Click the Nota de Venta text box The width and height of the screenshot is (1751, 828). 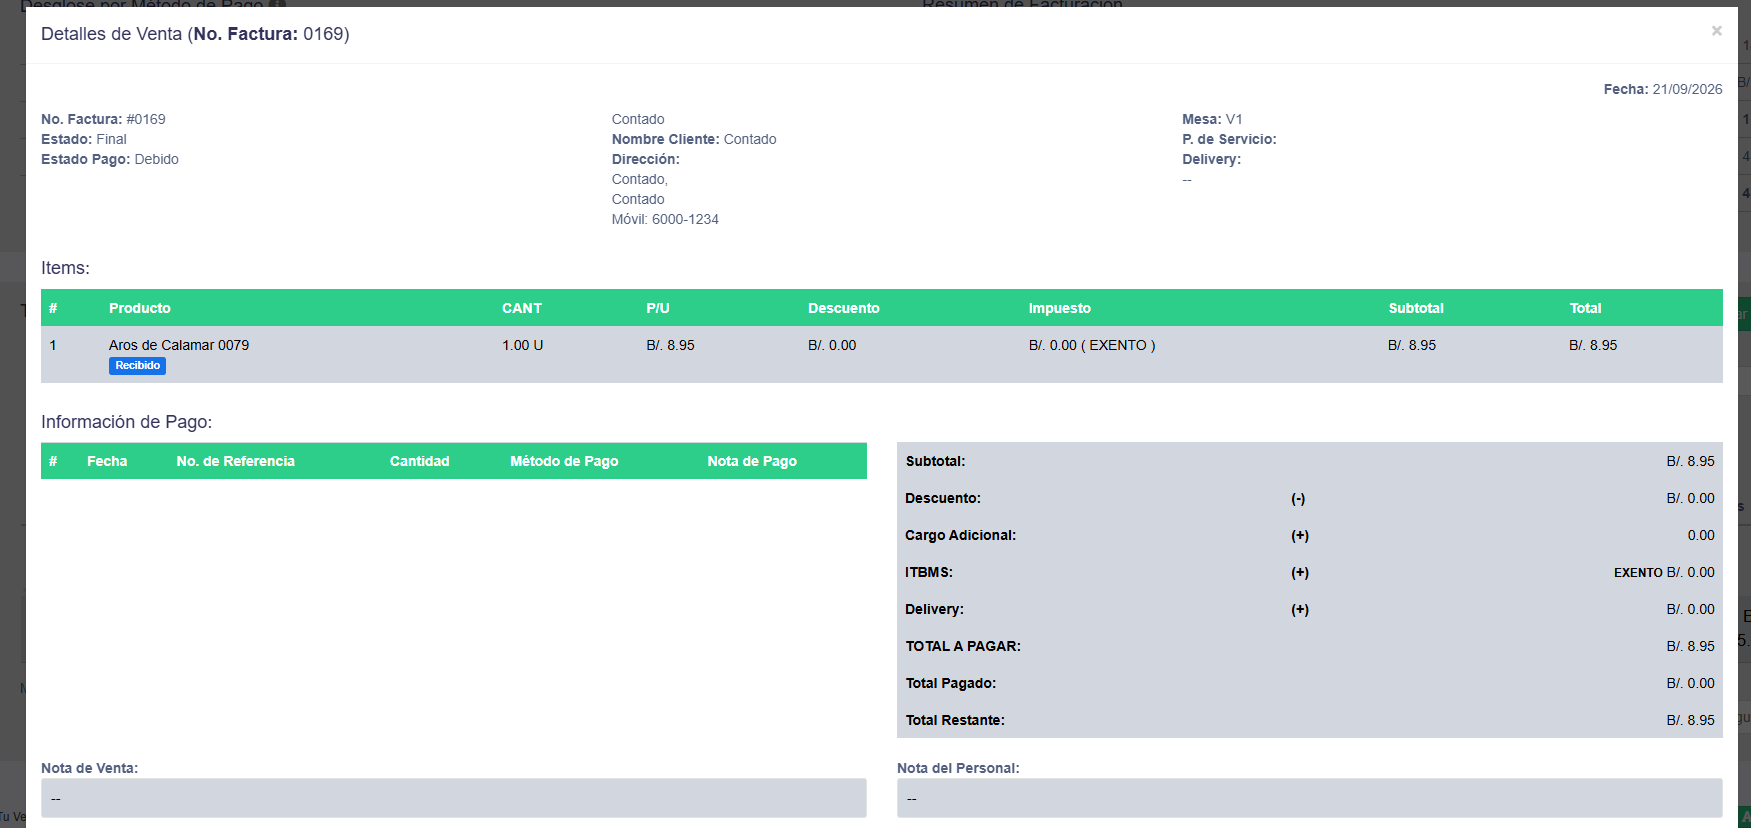pos(454,798)
